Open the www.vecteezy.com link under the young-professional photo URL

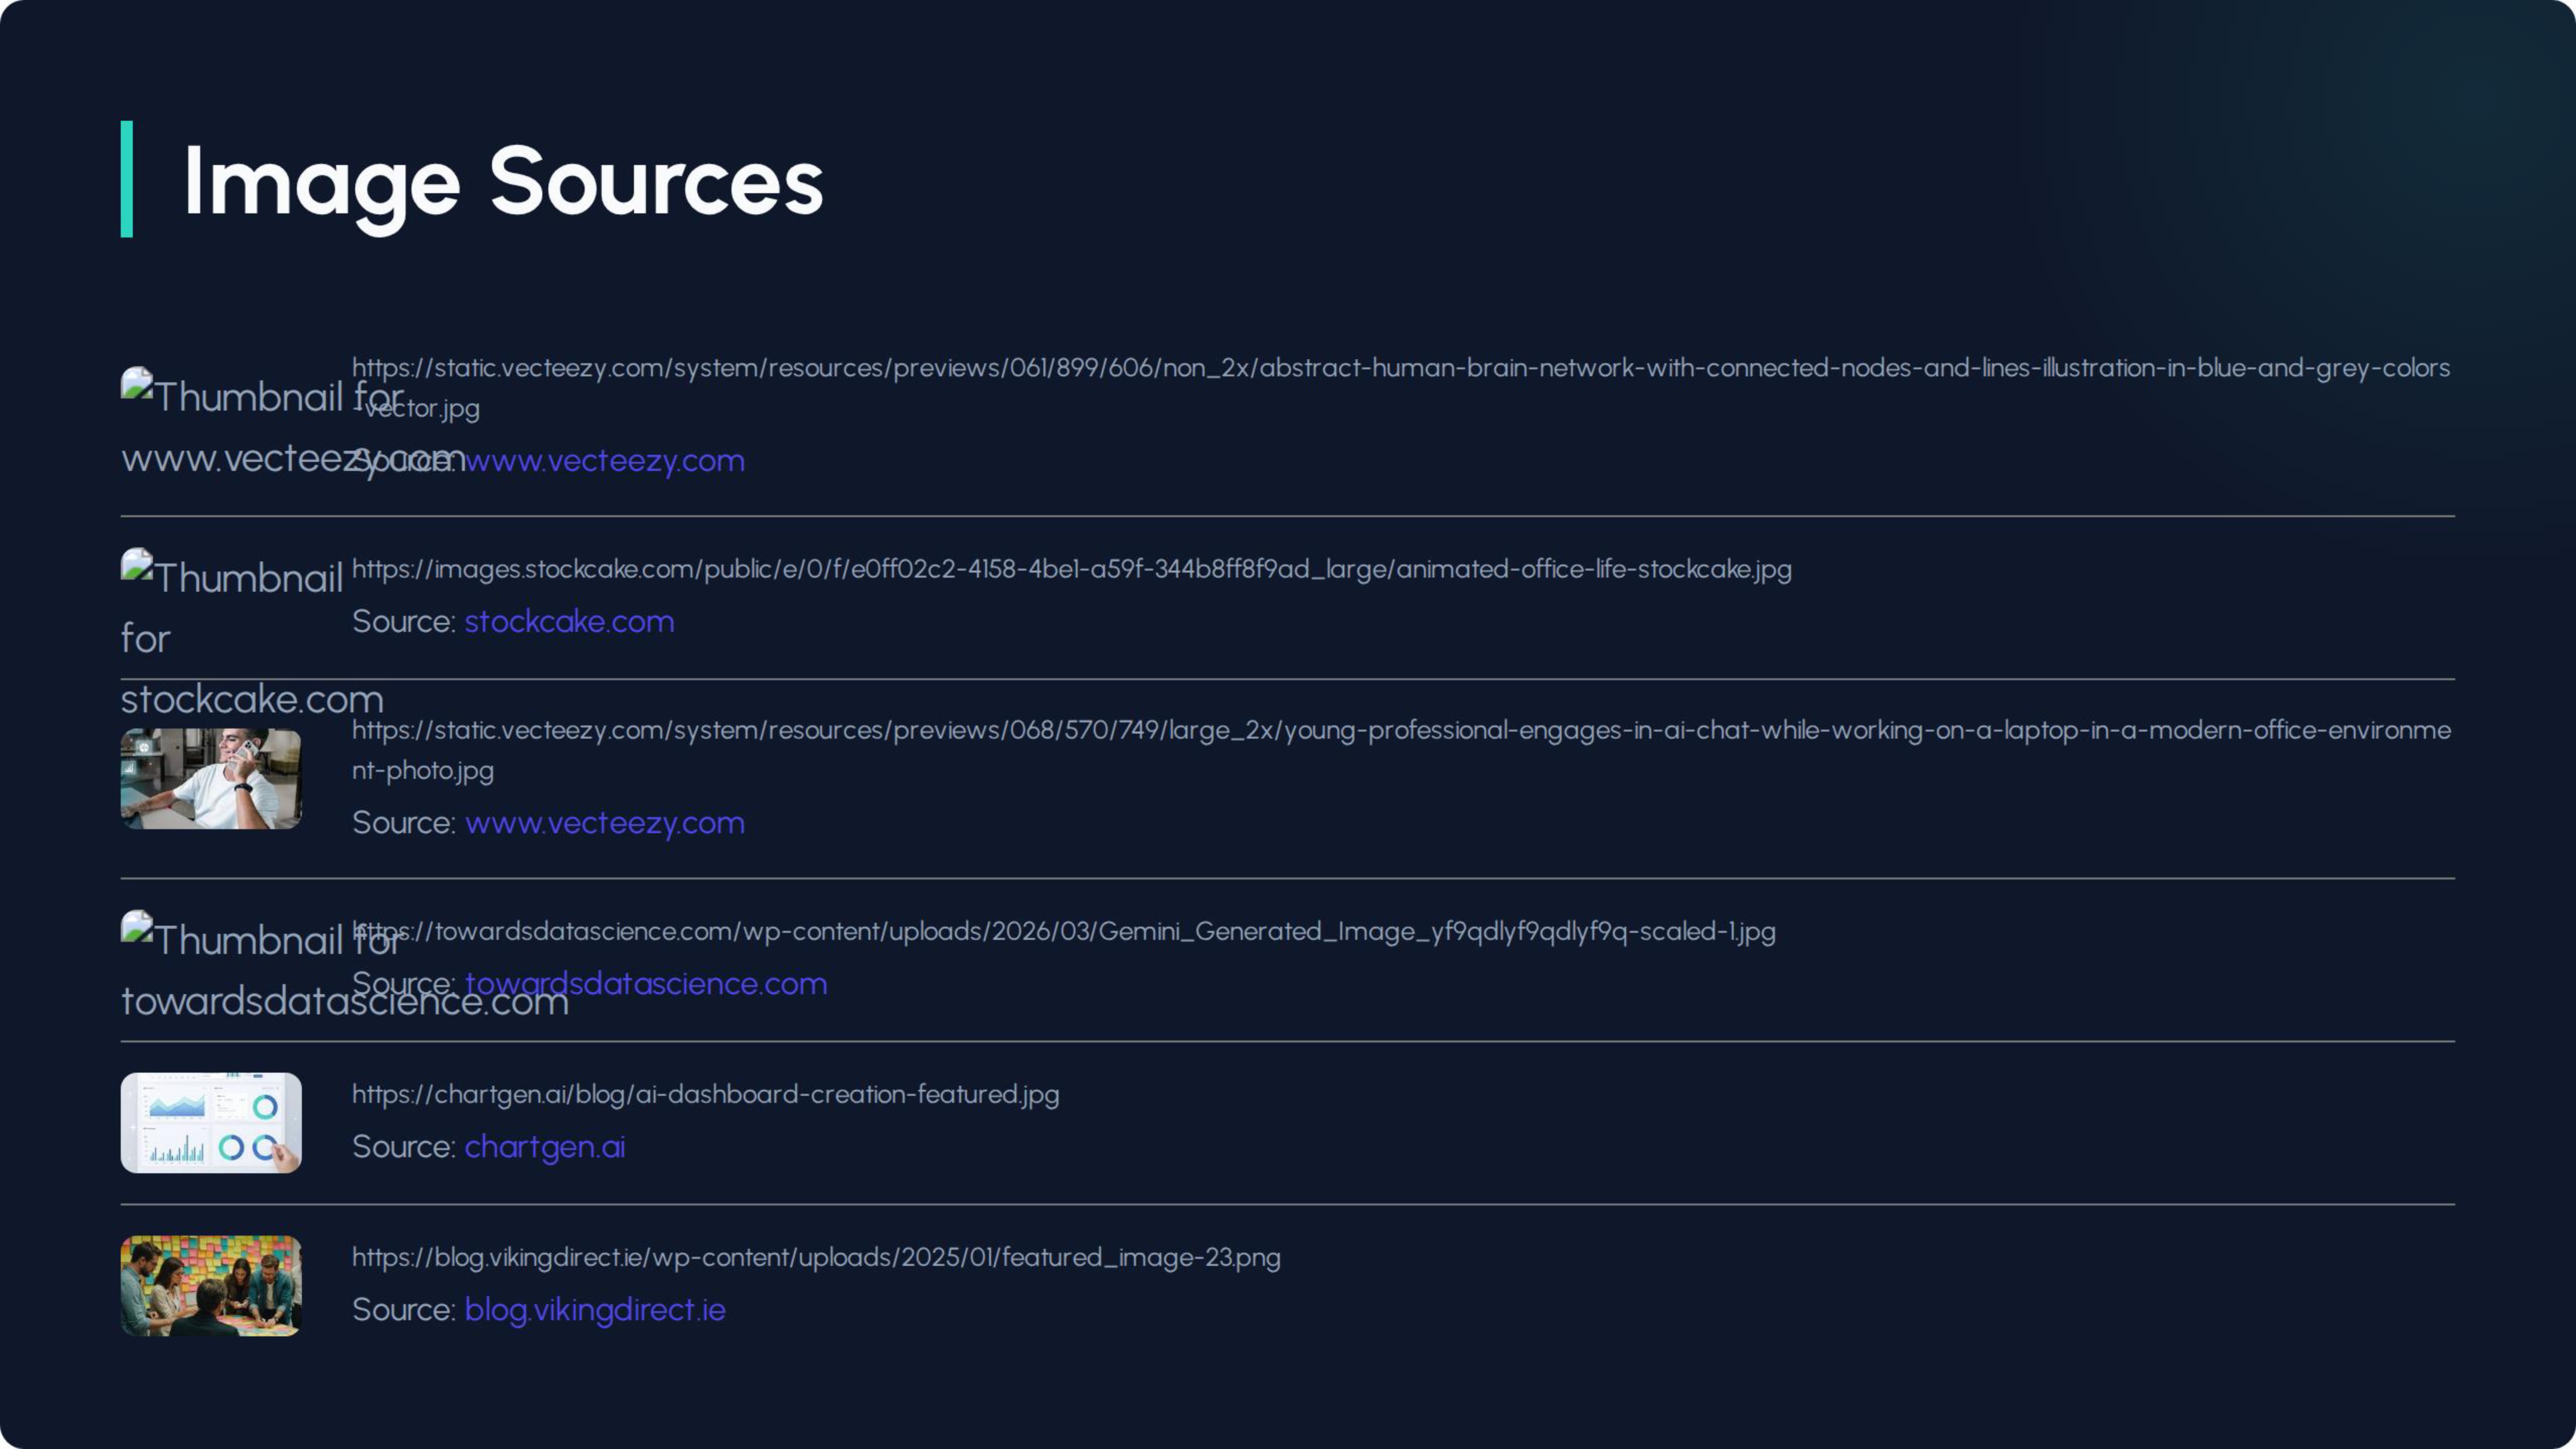(x=604, y=823)
